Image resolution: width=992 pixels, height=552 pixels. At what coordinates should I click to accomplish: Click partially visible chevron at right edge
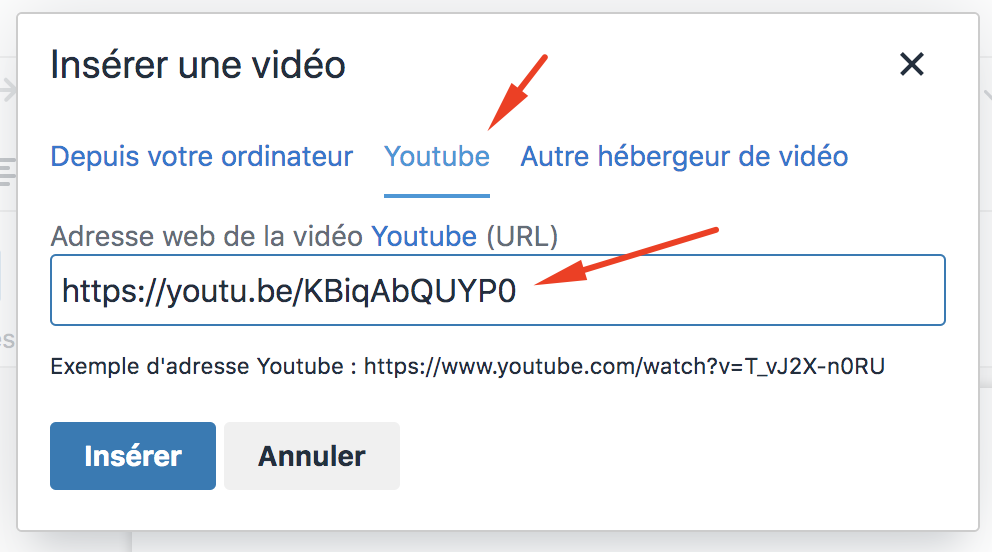pyautogui.click(x=986, y=95)
